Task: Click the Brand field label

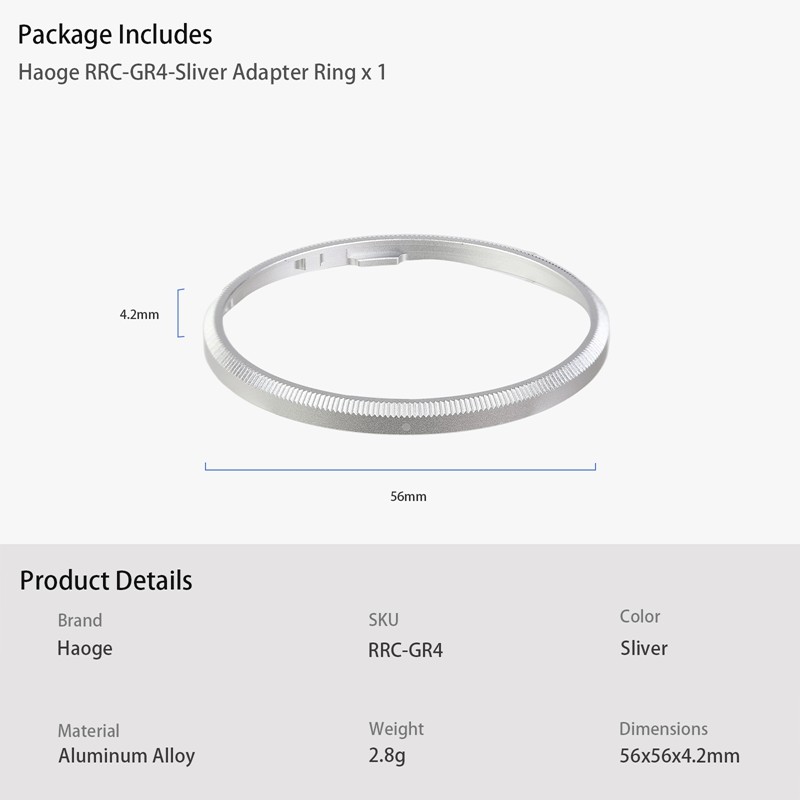Action: tap(80, 620)
